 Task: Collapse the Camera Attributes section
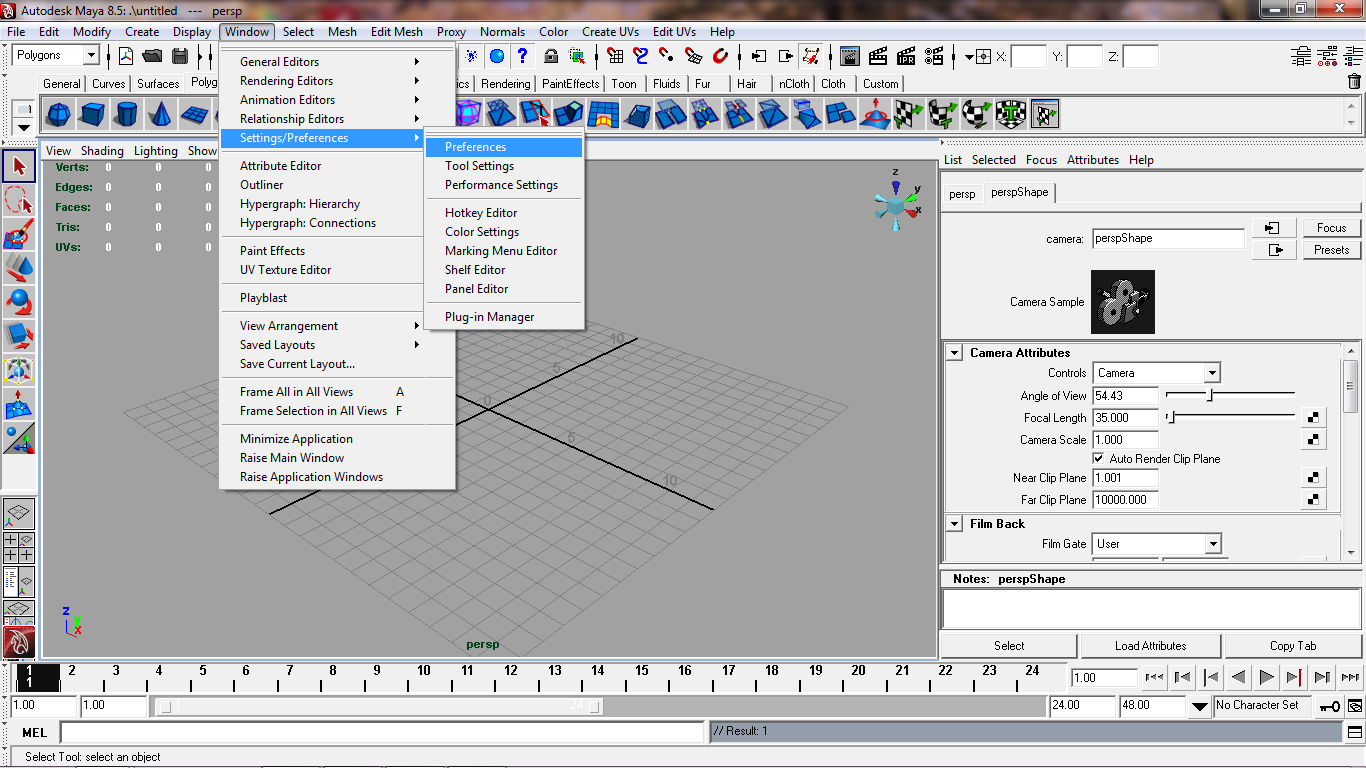(955, 353)
